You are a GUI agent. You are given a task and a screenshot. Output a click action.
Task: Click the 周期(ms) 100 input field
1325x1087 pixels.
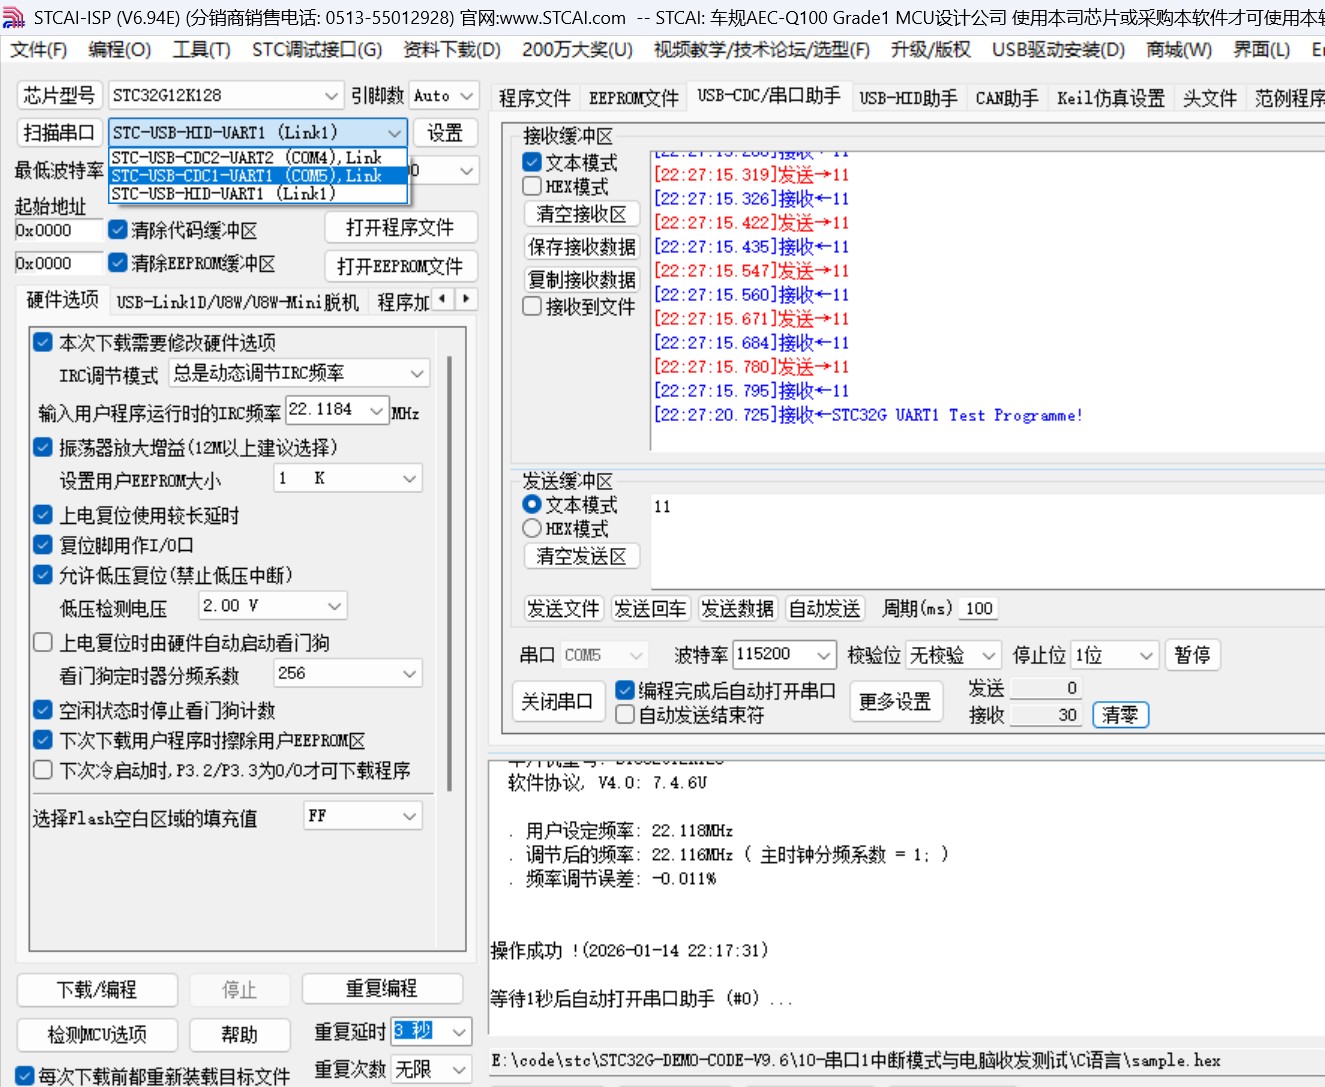[x=977, y=608]
